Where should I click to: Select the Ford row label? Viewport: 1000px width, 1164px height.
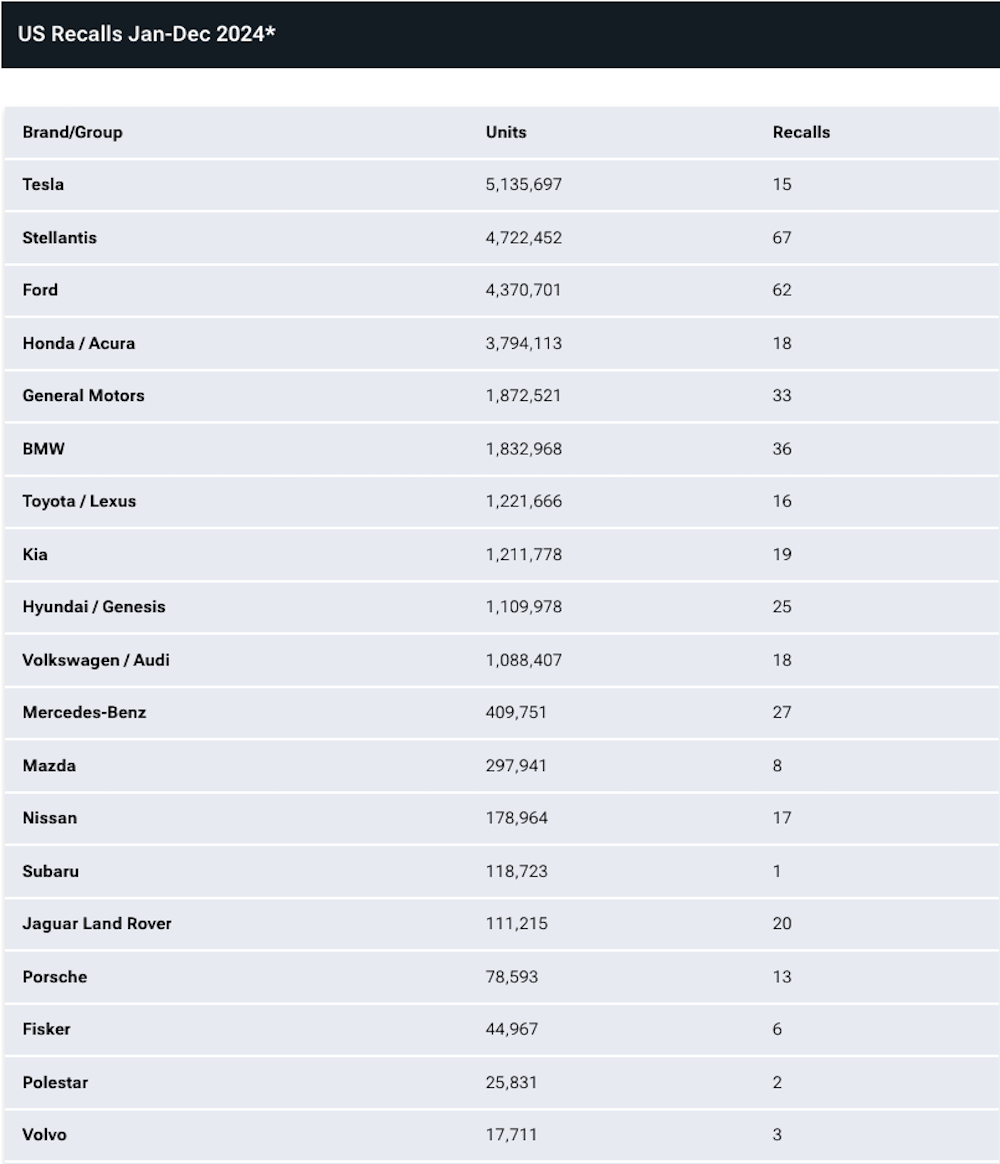coord(40,290)
